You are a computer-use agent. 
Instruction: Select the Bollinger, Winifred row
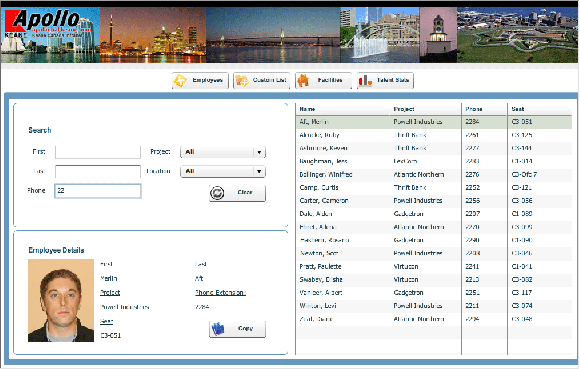[x=434, y=175]
